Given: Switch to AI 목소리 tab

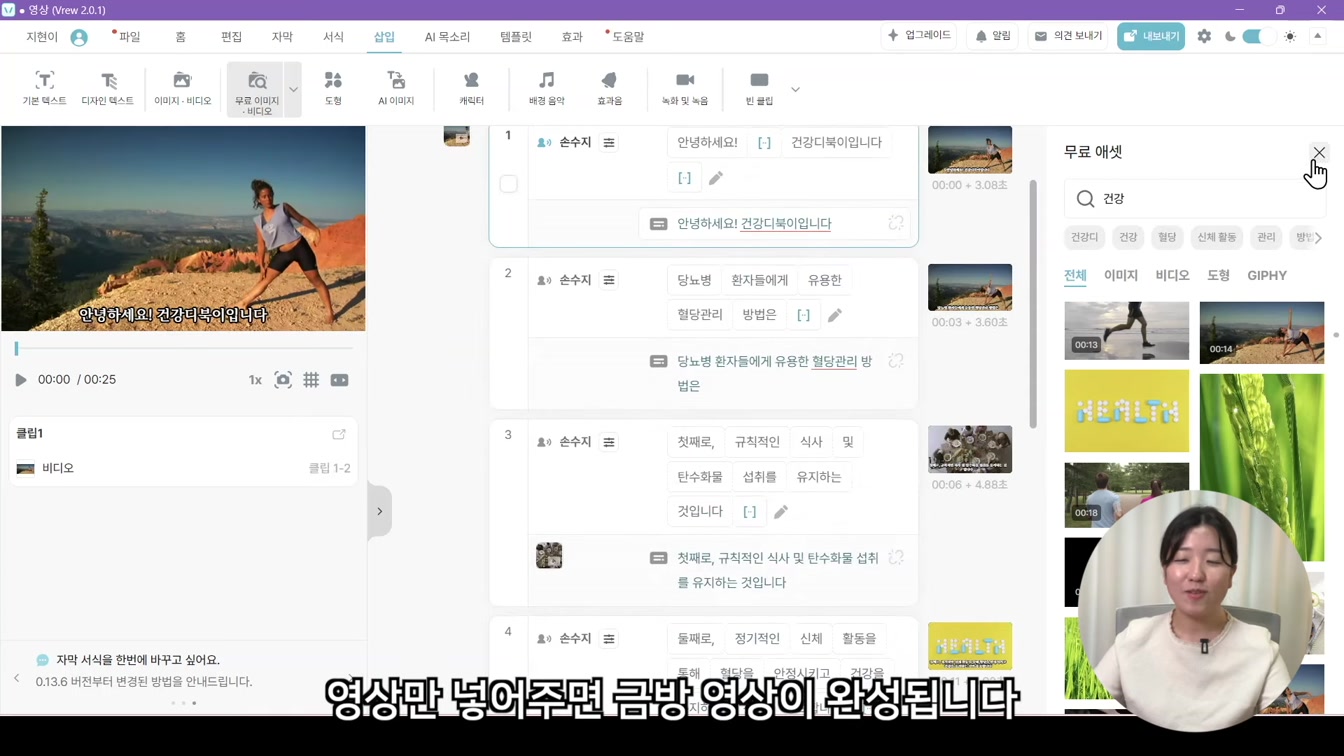Looking at the screenshot, I should pos(447,37).
